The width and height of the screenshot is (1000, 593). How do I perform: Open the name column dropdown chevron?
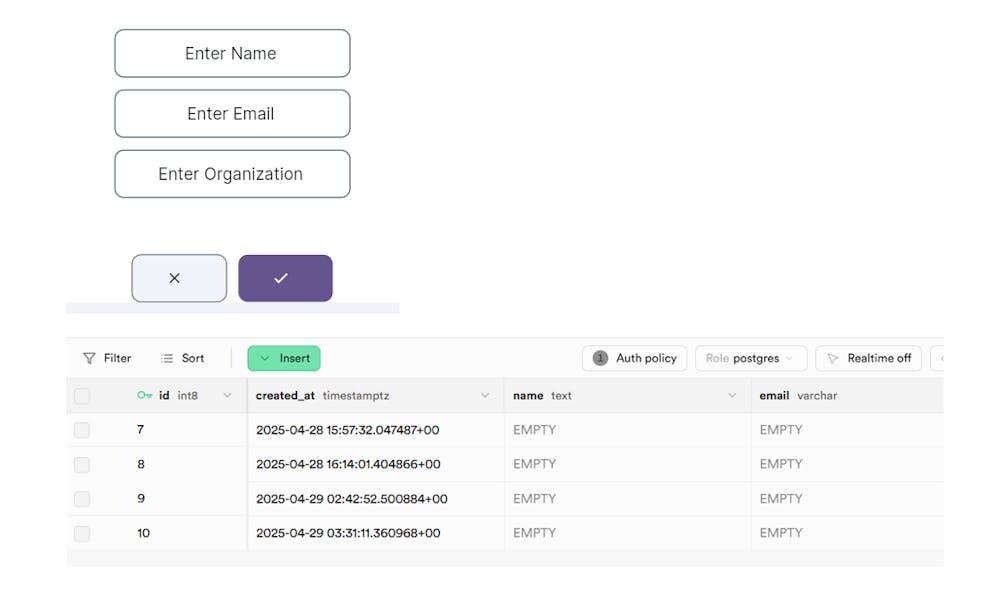(732, 395)
